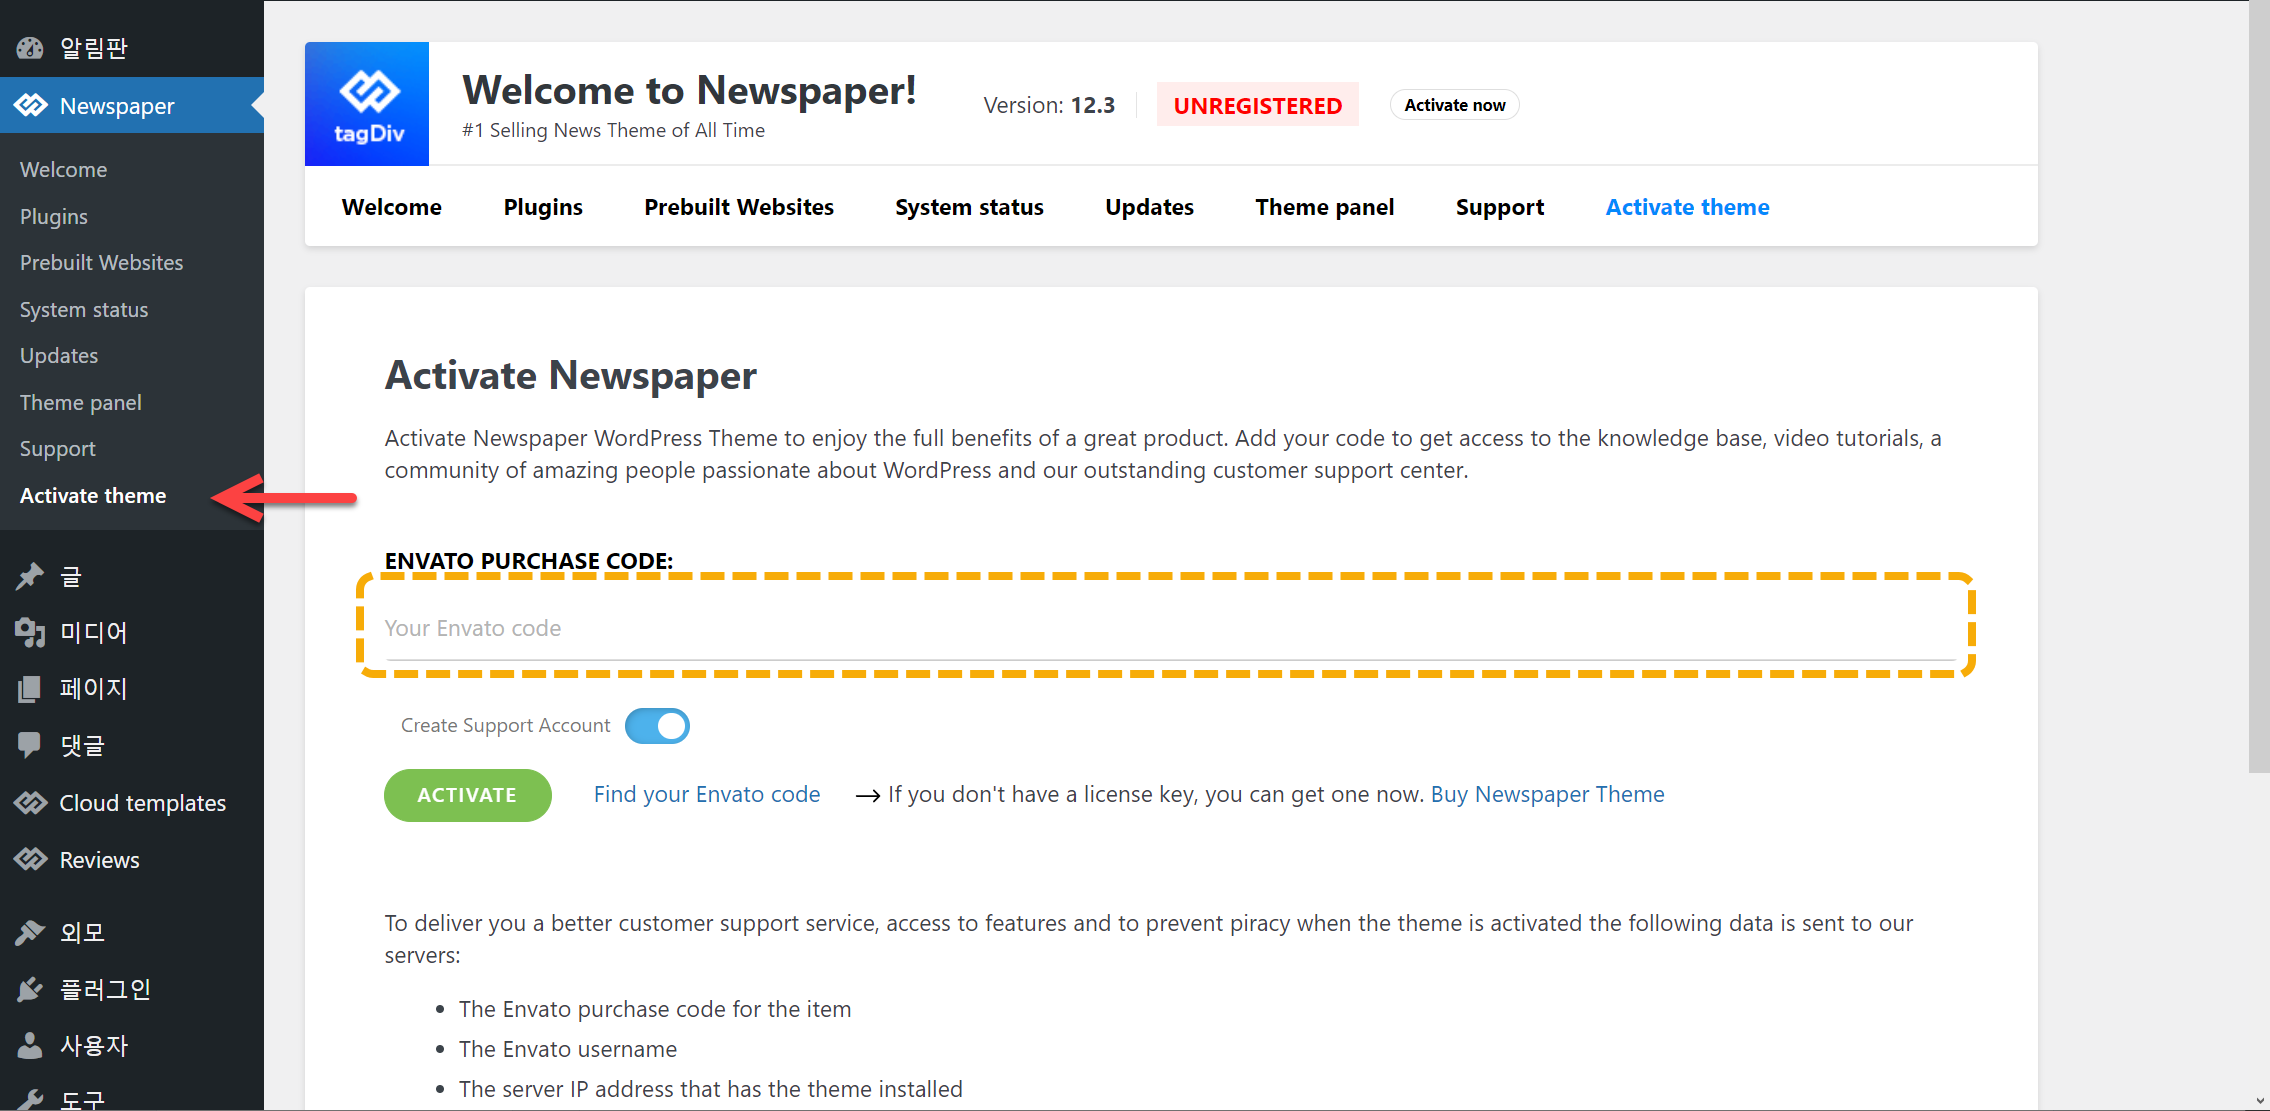Select Theme panel in the sidebar submenu
This screenshot has width=2270, height=1111.
point(81,402)
